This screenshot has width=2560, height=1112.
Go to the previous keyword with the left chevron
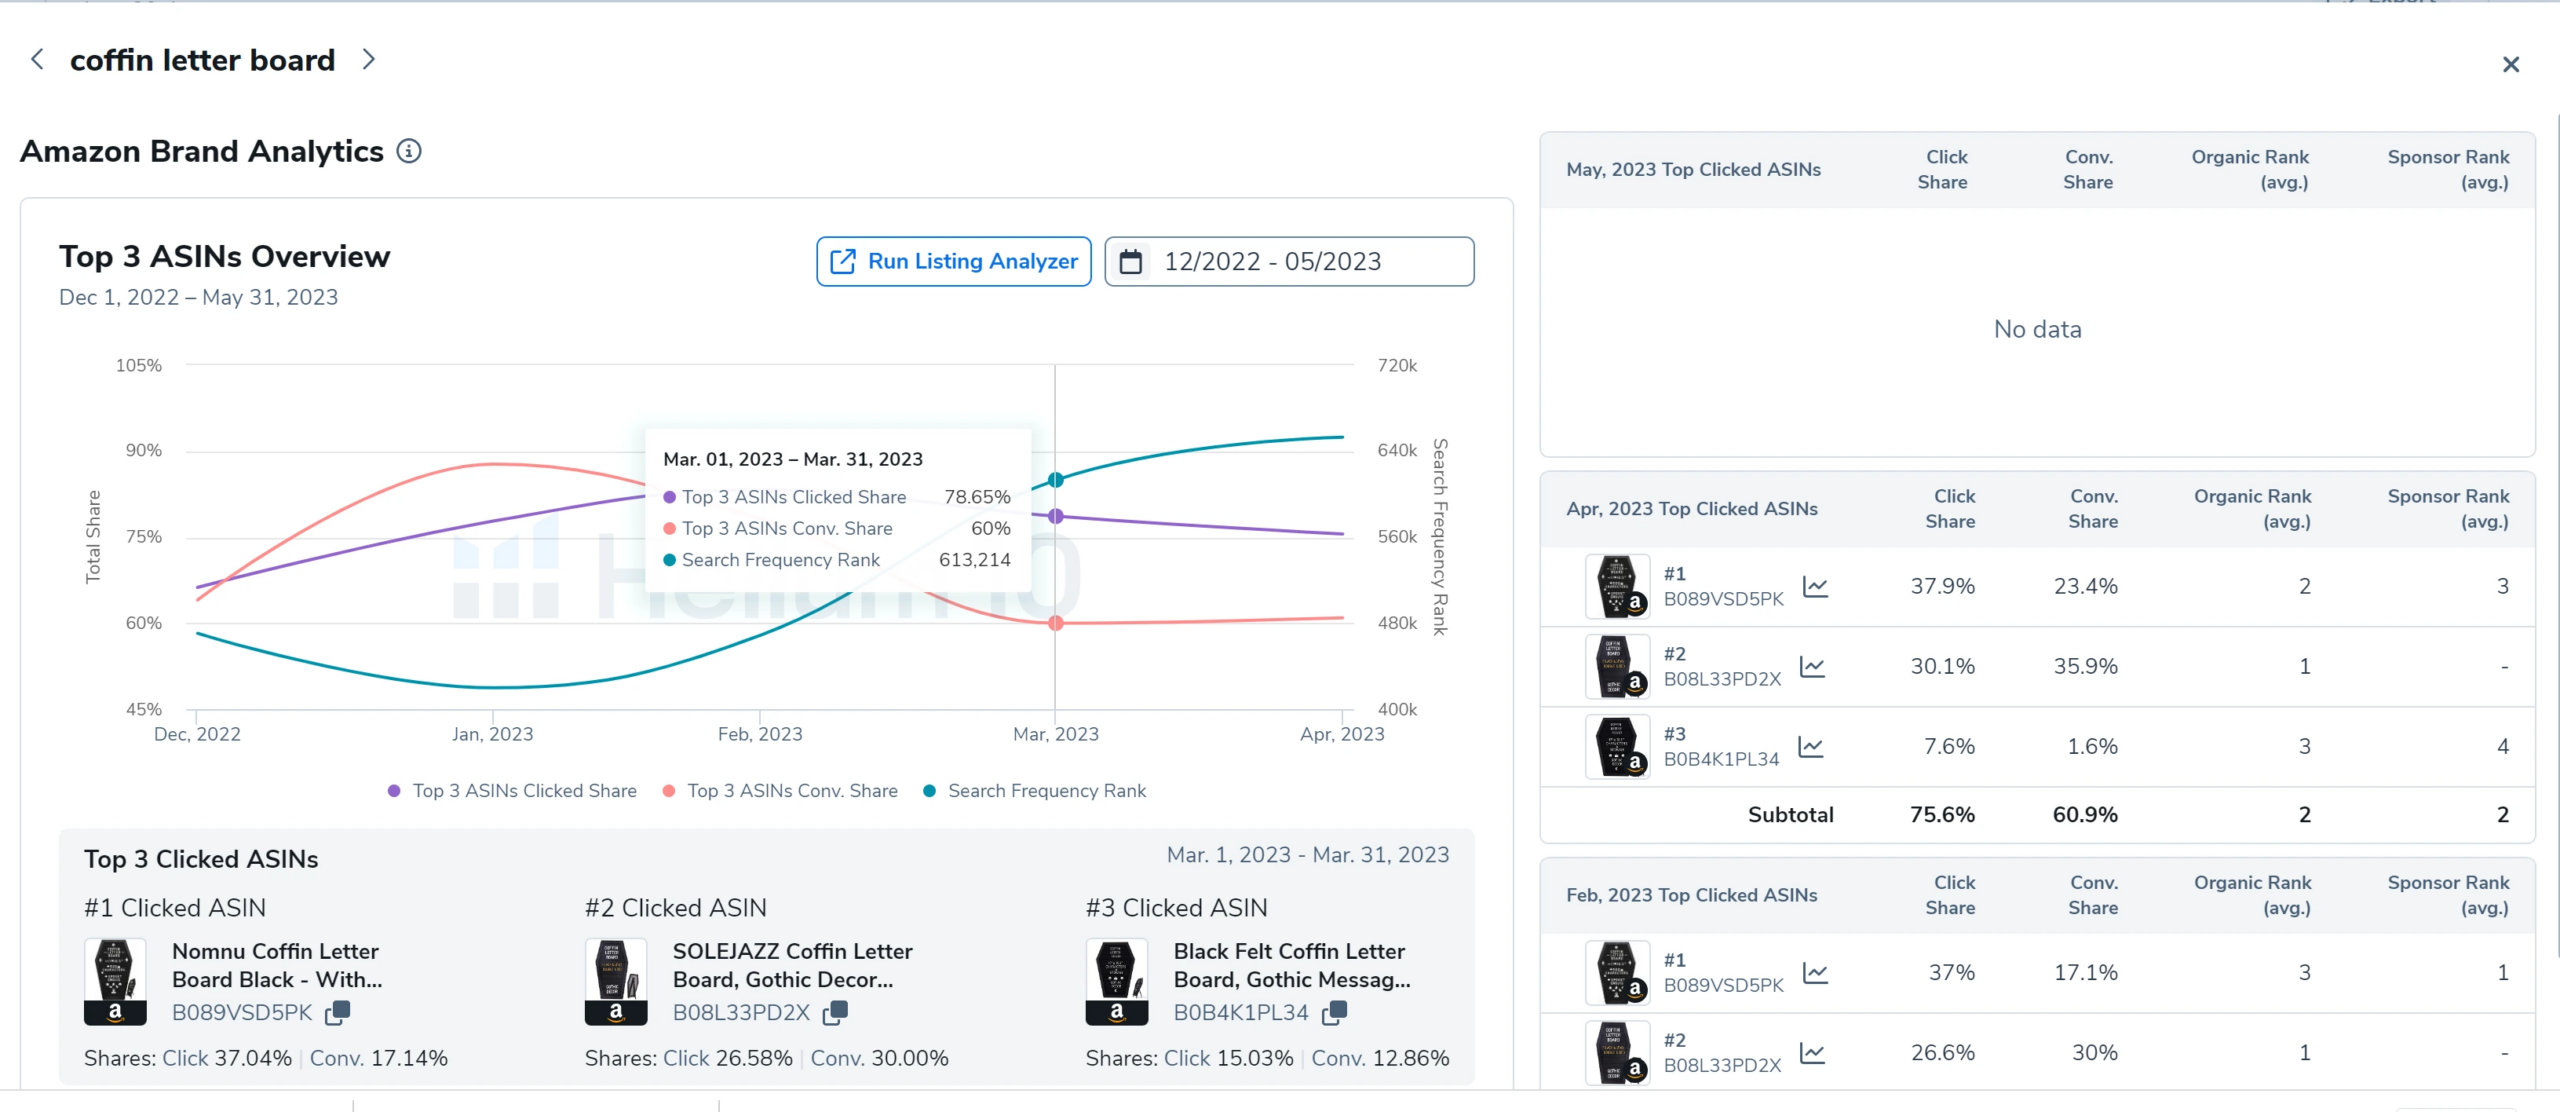tap(37, 60)
